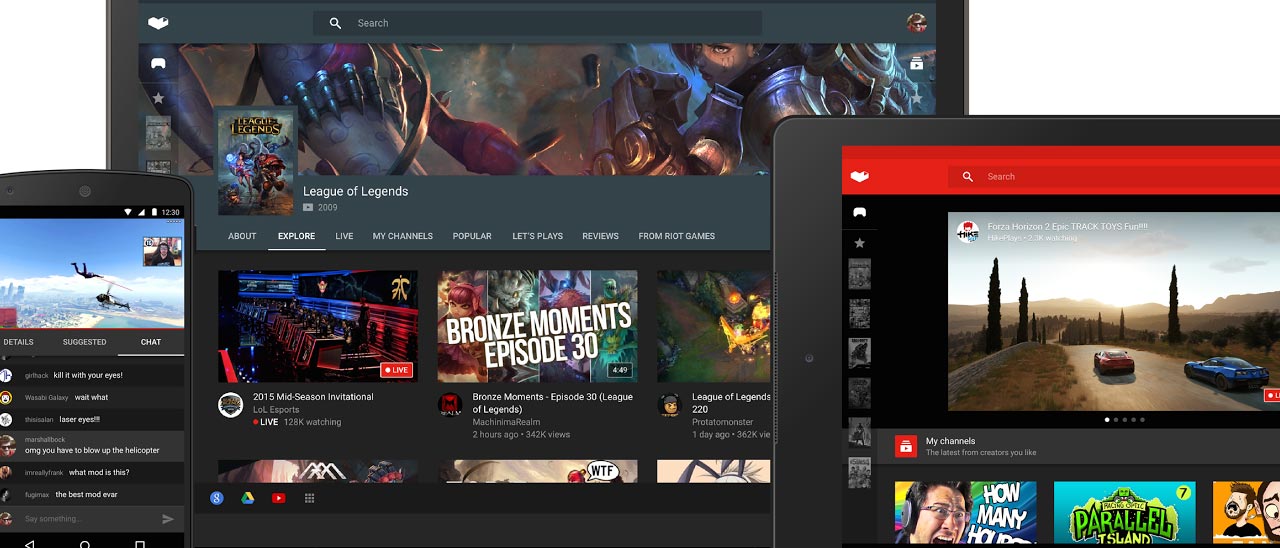Viewport: 1280px width, 548px height.
Task: Click the star icon in tablet sidebar
Action: pos(859,243)
